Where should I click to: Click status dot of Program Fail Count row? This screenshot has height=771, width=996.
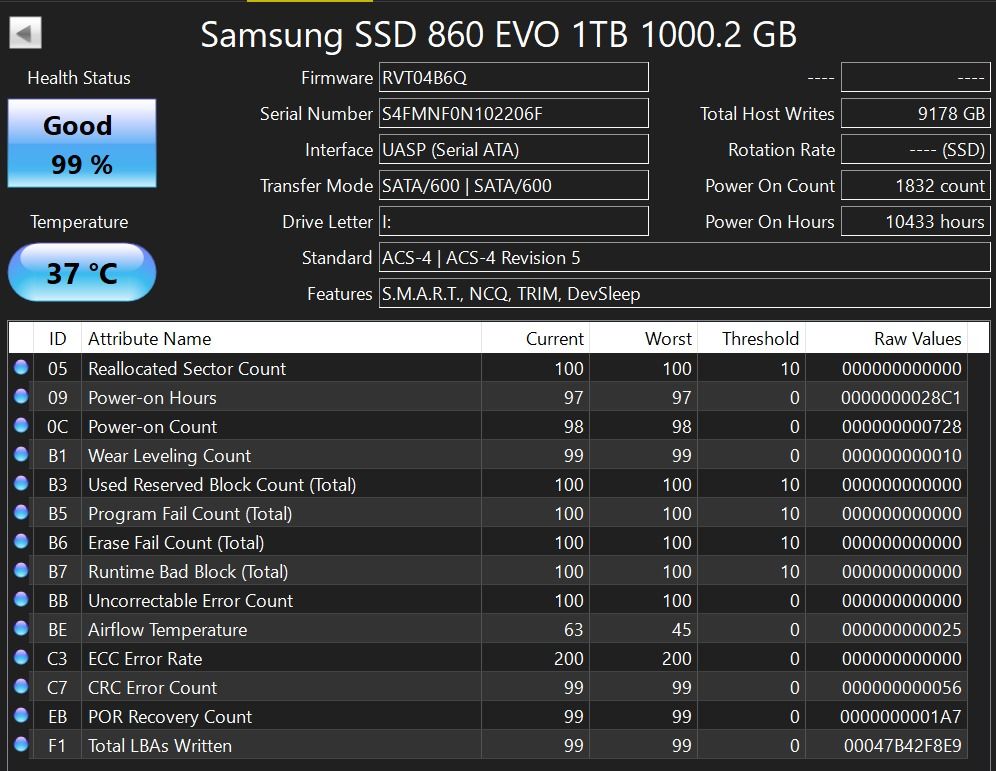21,512
